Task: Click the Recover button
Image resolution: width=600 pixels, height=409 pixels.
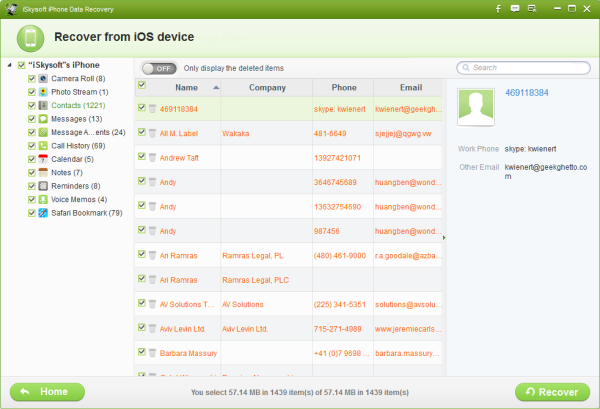Action: coord(552,392)
